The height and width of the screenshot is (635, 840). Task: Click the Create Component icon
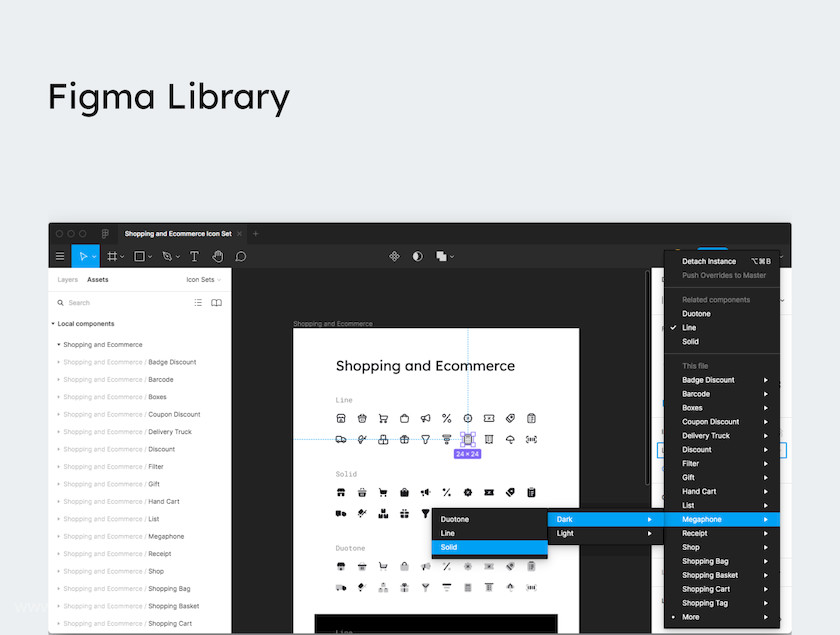click(x=394, y=257)
